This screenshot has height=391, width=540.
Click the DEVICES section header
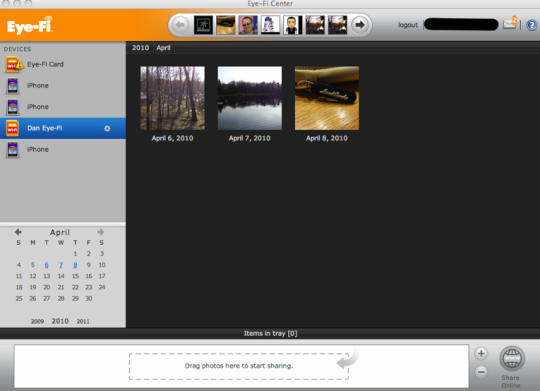pos(17,49)
